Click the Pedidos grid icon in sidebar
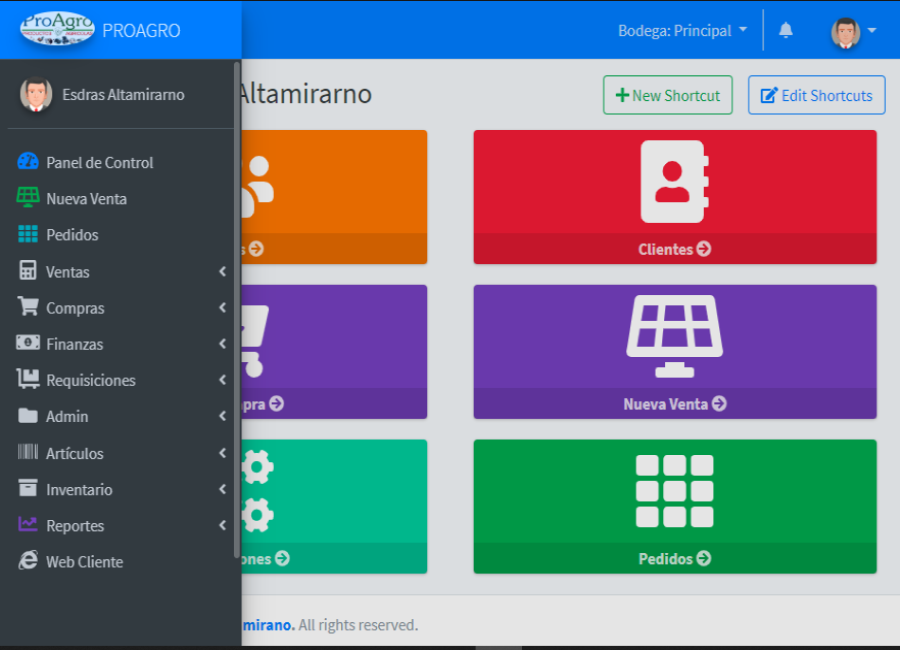The image size is (900, 650). click(28, 235)
